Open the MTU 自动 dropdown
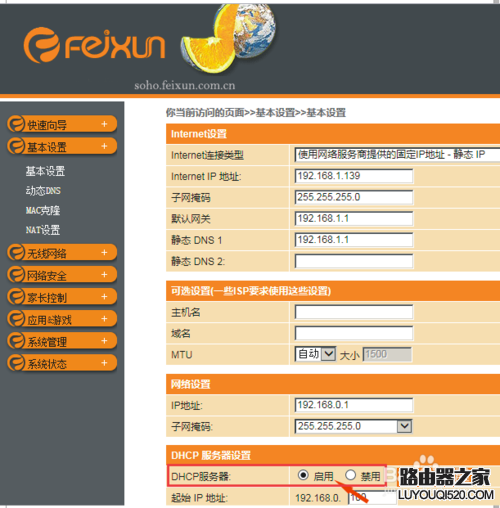 (315, 354)
